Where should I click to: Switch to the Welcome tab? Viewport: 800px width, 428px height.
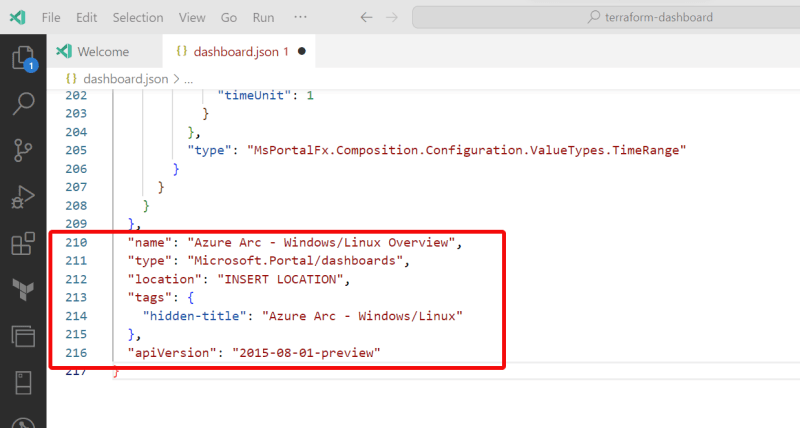[x=105, y=52]
